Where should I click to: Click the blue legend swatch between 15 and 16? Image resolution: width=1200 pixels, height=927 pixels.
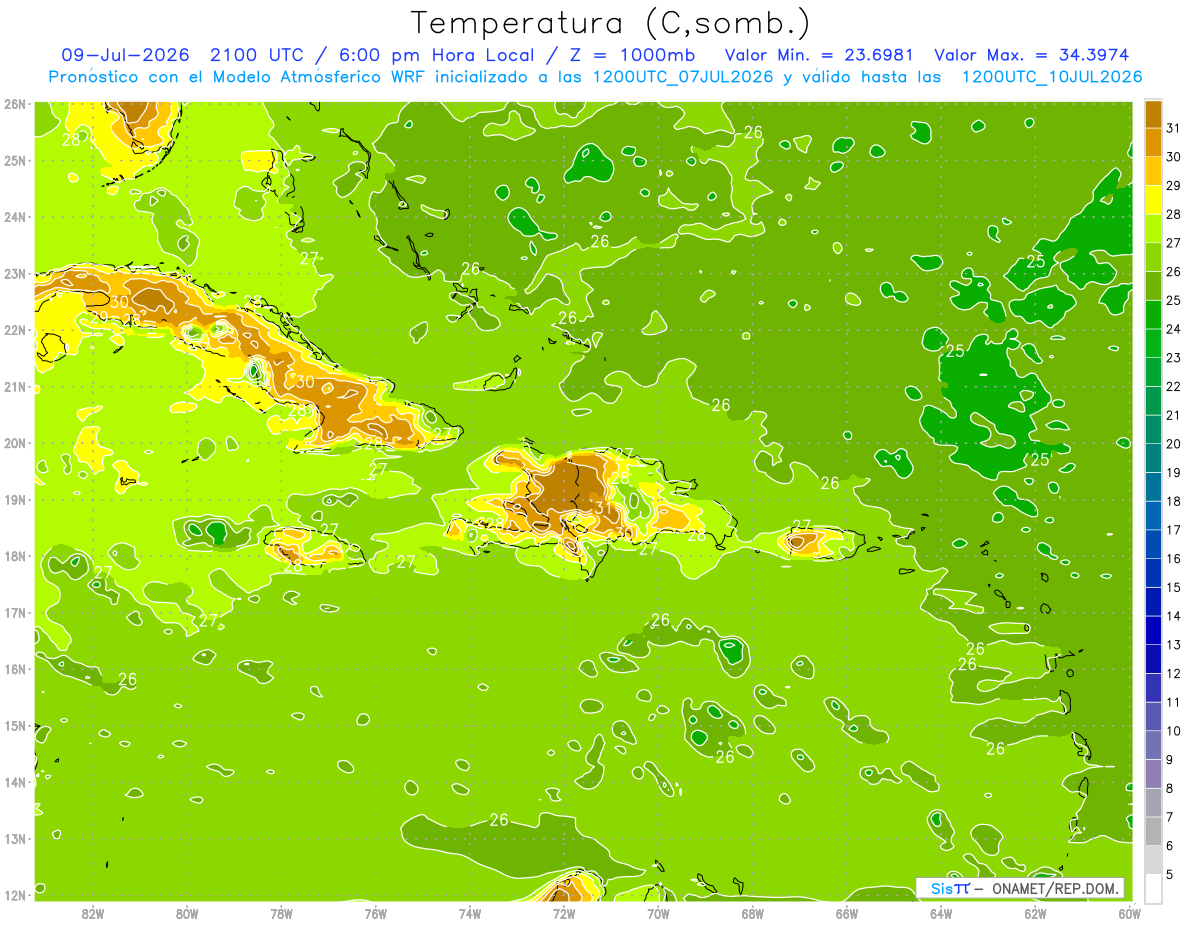(1154, 573)
